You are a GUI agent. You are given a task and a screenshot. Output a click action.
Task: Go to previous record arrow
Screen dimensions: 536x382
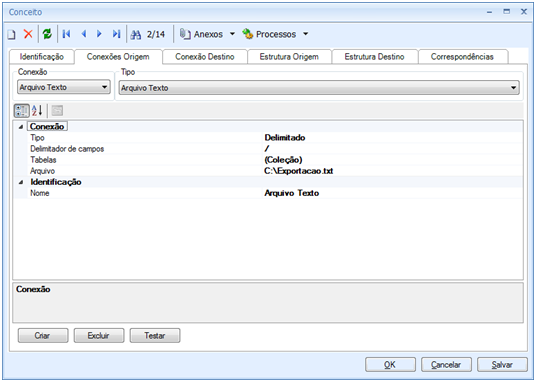84,34
